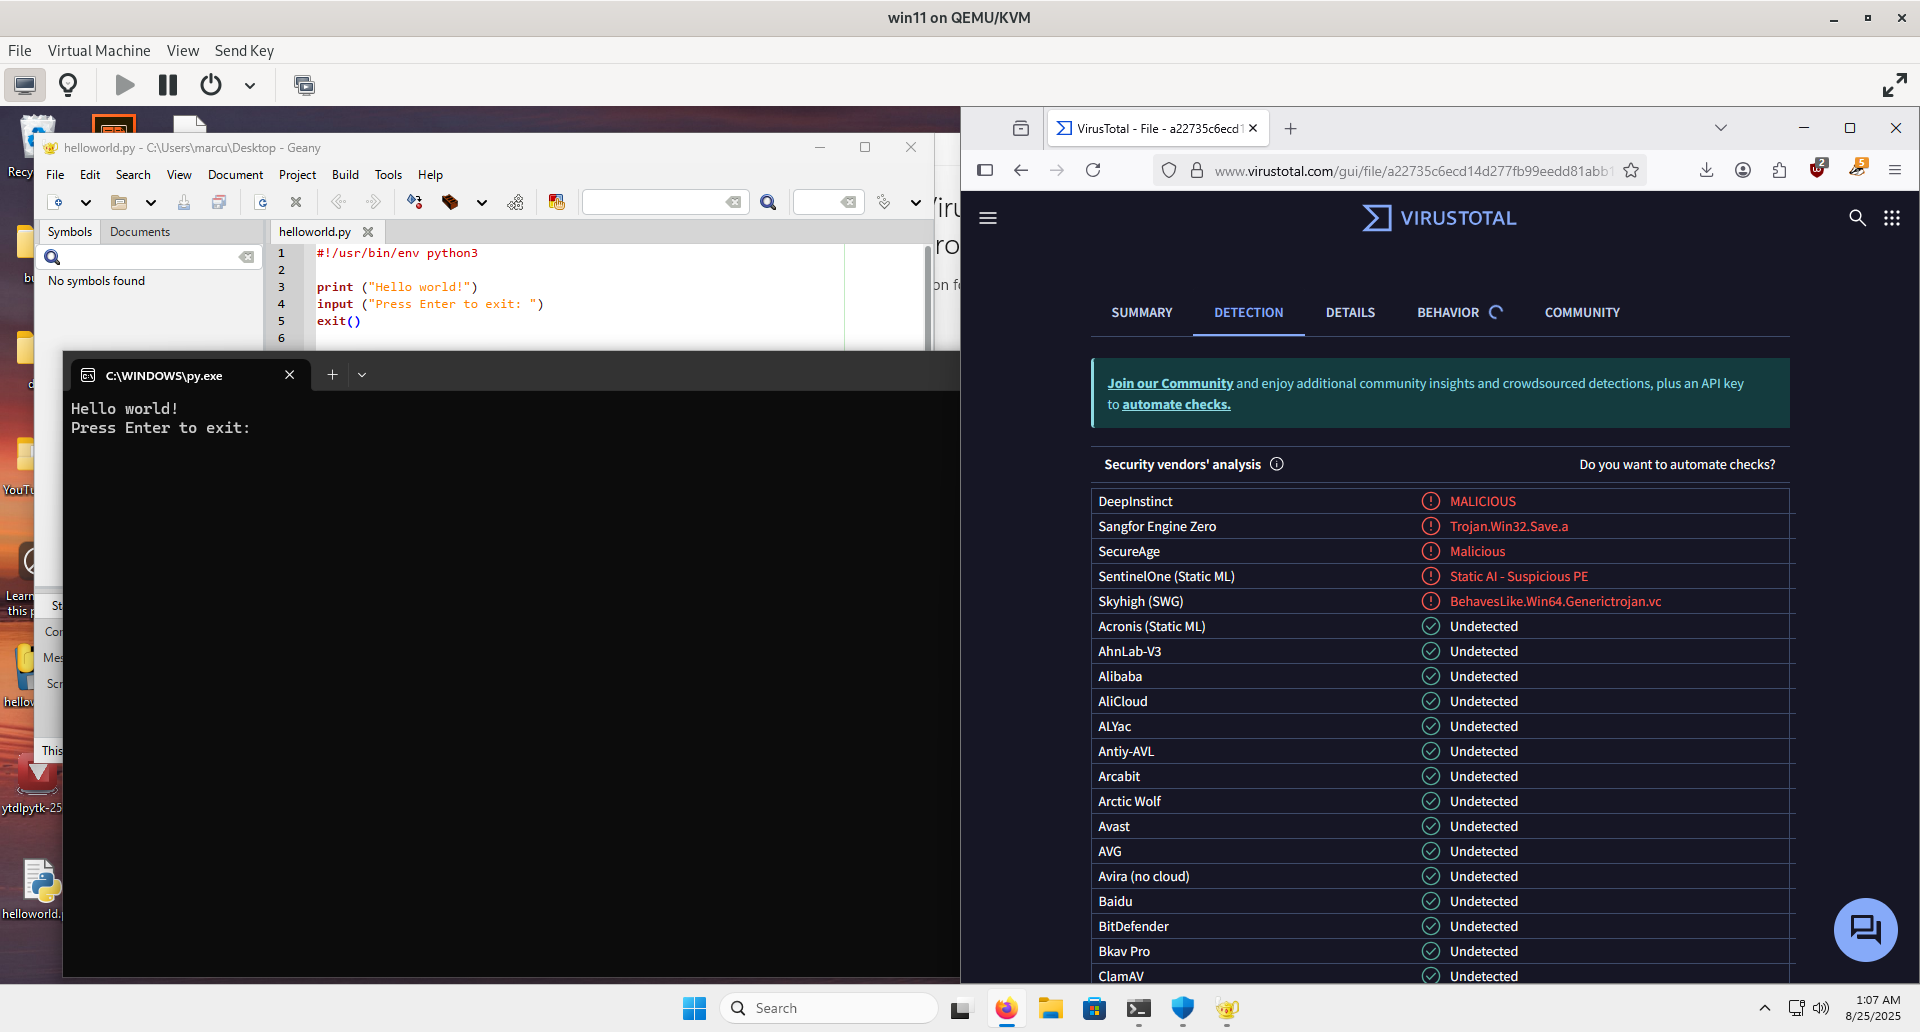Open the Firefox sidebar toggle icon
The width and height of the screenshot is (1920, 1032).
point(985,170)
